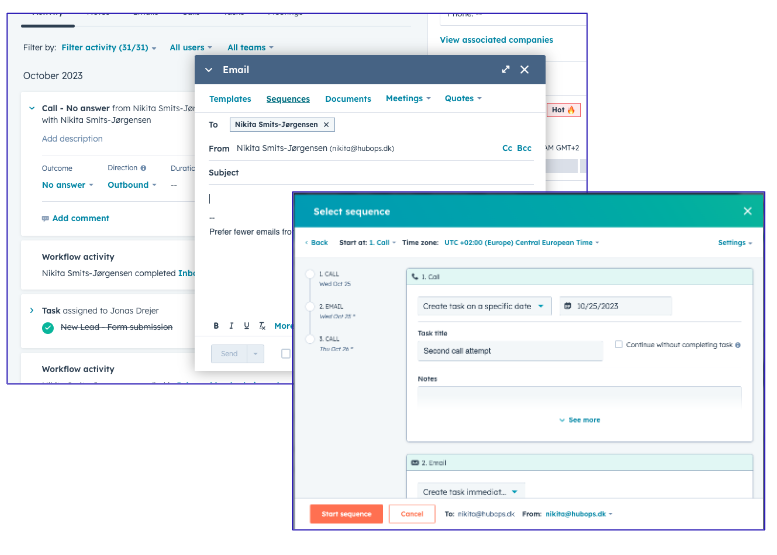Tick the checkbox next to Send button
This screenshot has height=555, width=777.
coord(285,353)
